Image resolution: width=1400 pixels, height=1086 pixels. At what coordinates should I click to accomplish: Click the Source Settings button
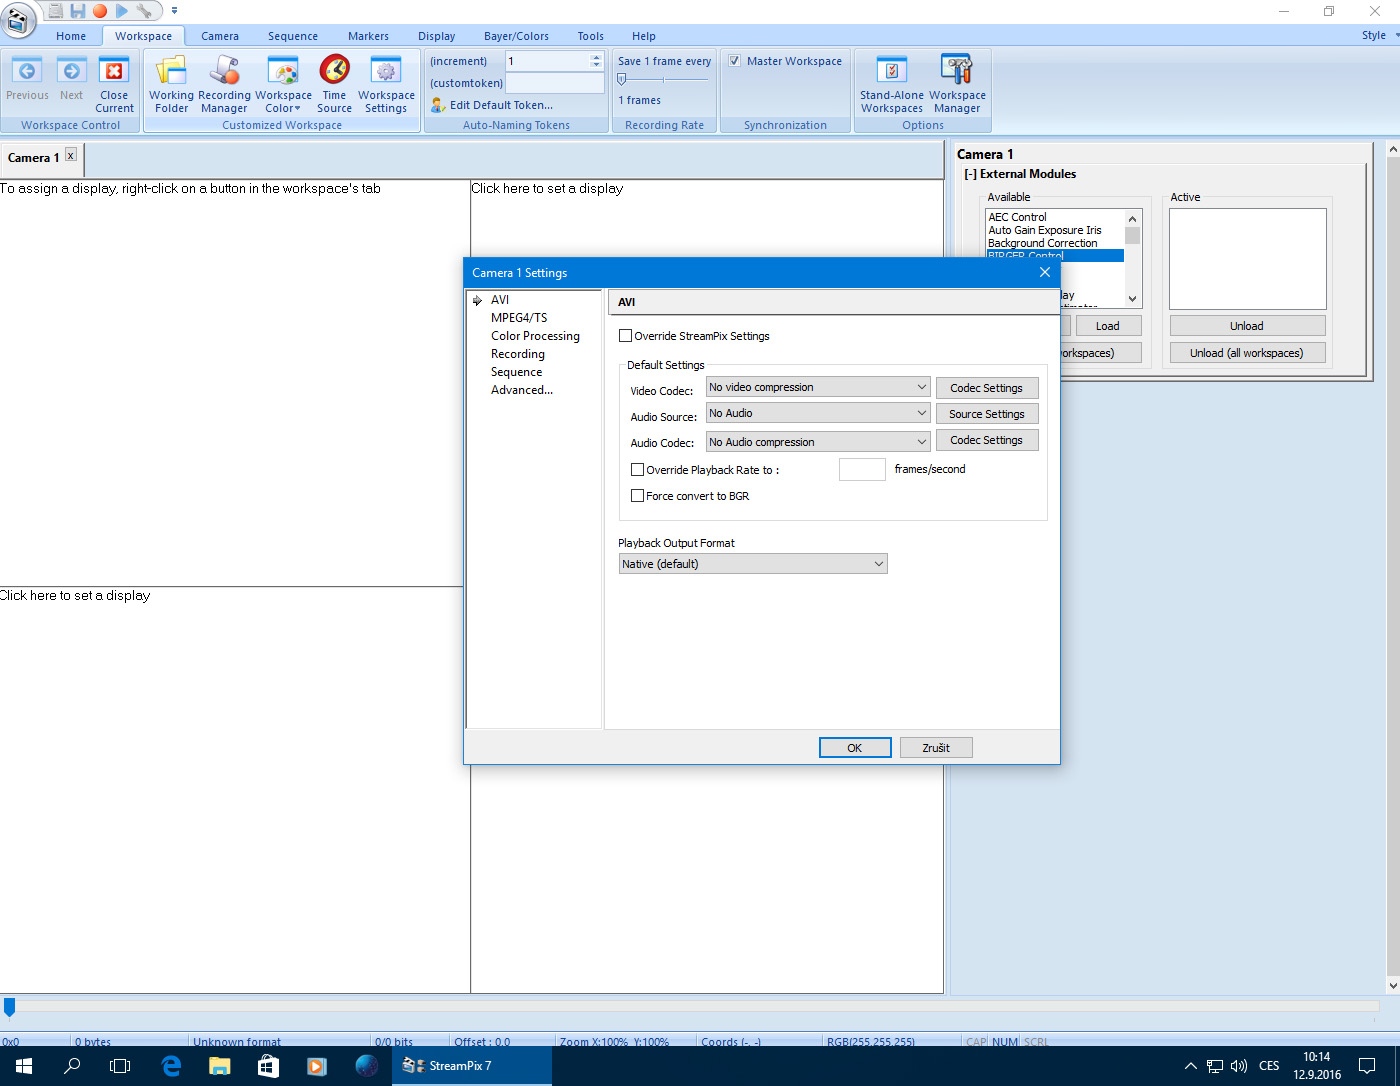[987, 414]
